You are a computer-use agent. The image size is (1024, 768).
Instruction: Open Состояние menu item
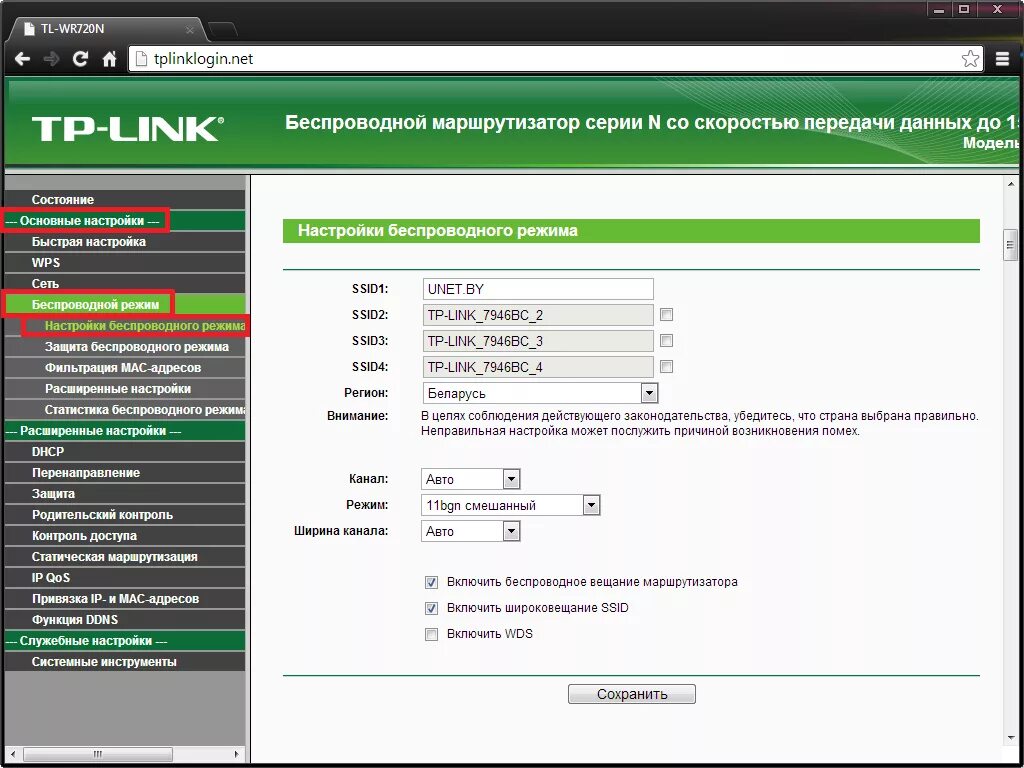[x=125, y=200]
